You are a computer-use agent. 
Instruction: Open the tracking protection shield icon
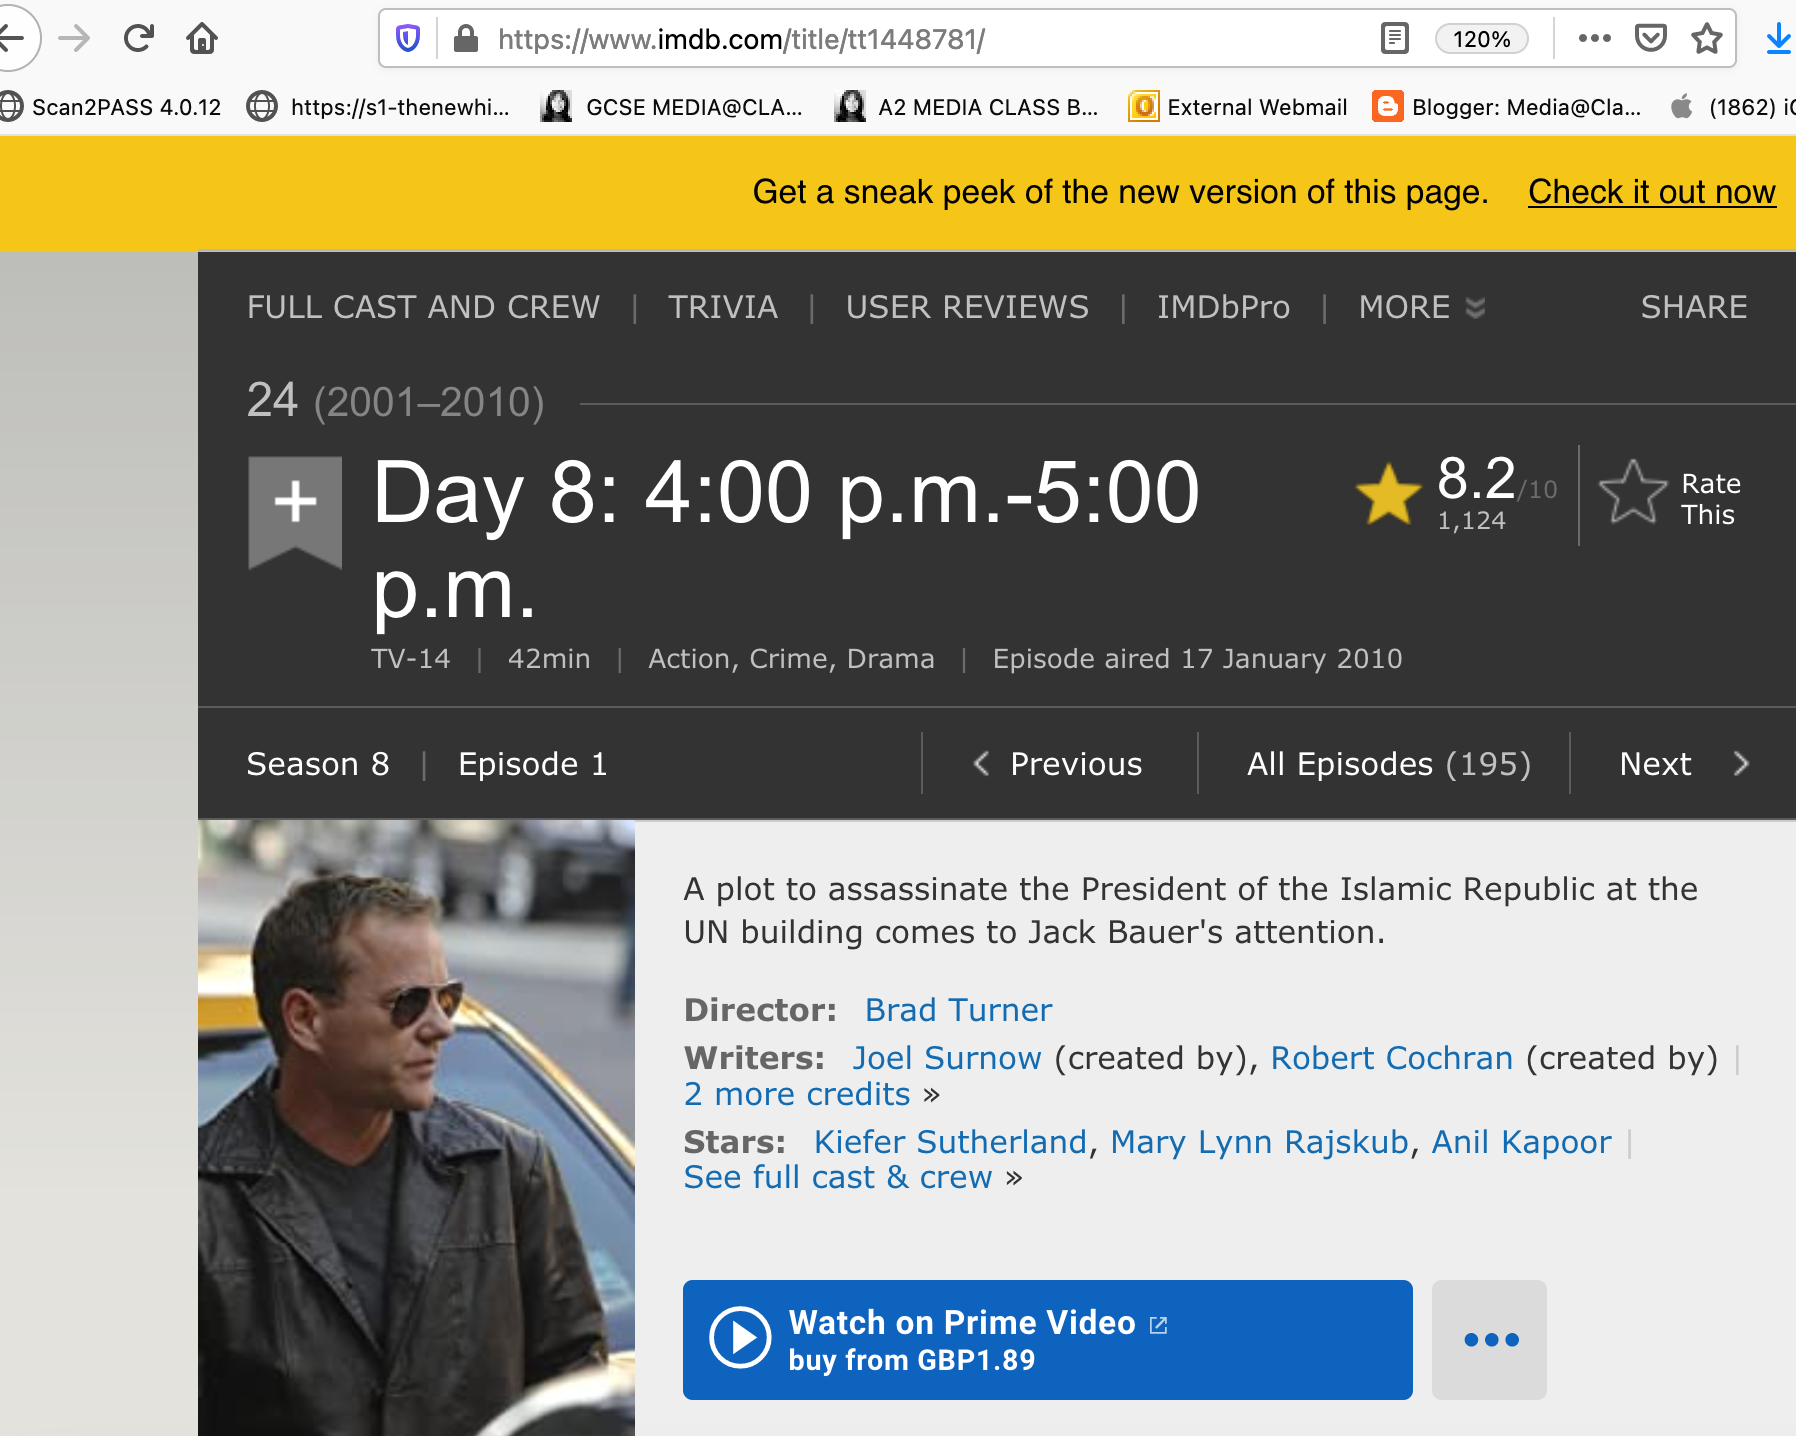[408, 39]
